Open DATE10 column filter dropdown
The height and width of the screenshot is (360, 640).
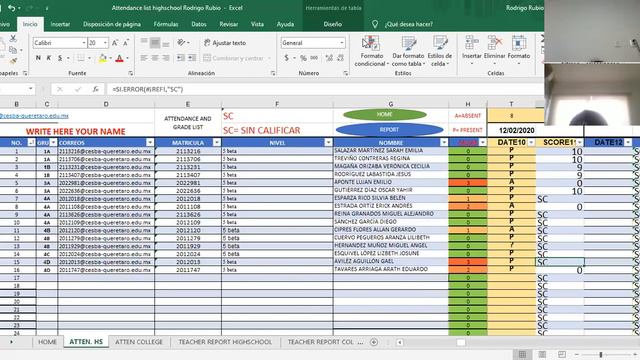tap(531, 142)
